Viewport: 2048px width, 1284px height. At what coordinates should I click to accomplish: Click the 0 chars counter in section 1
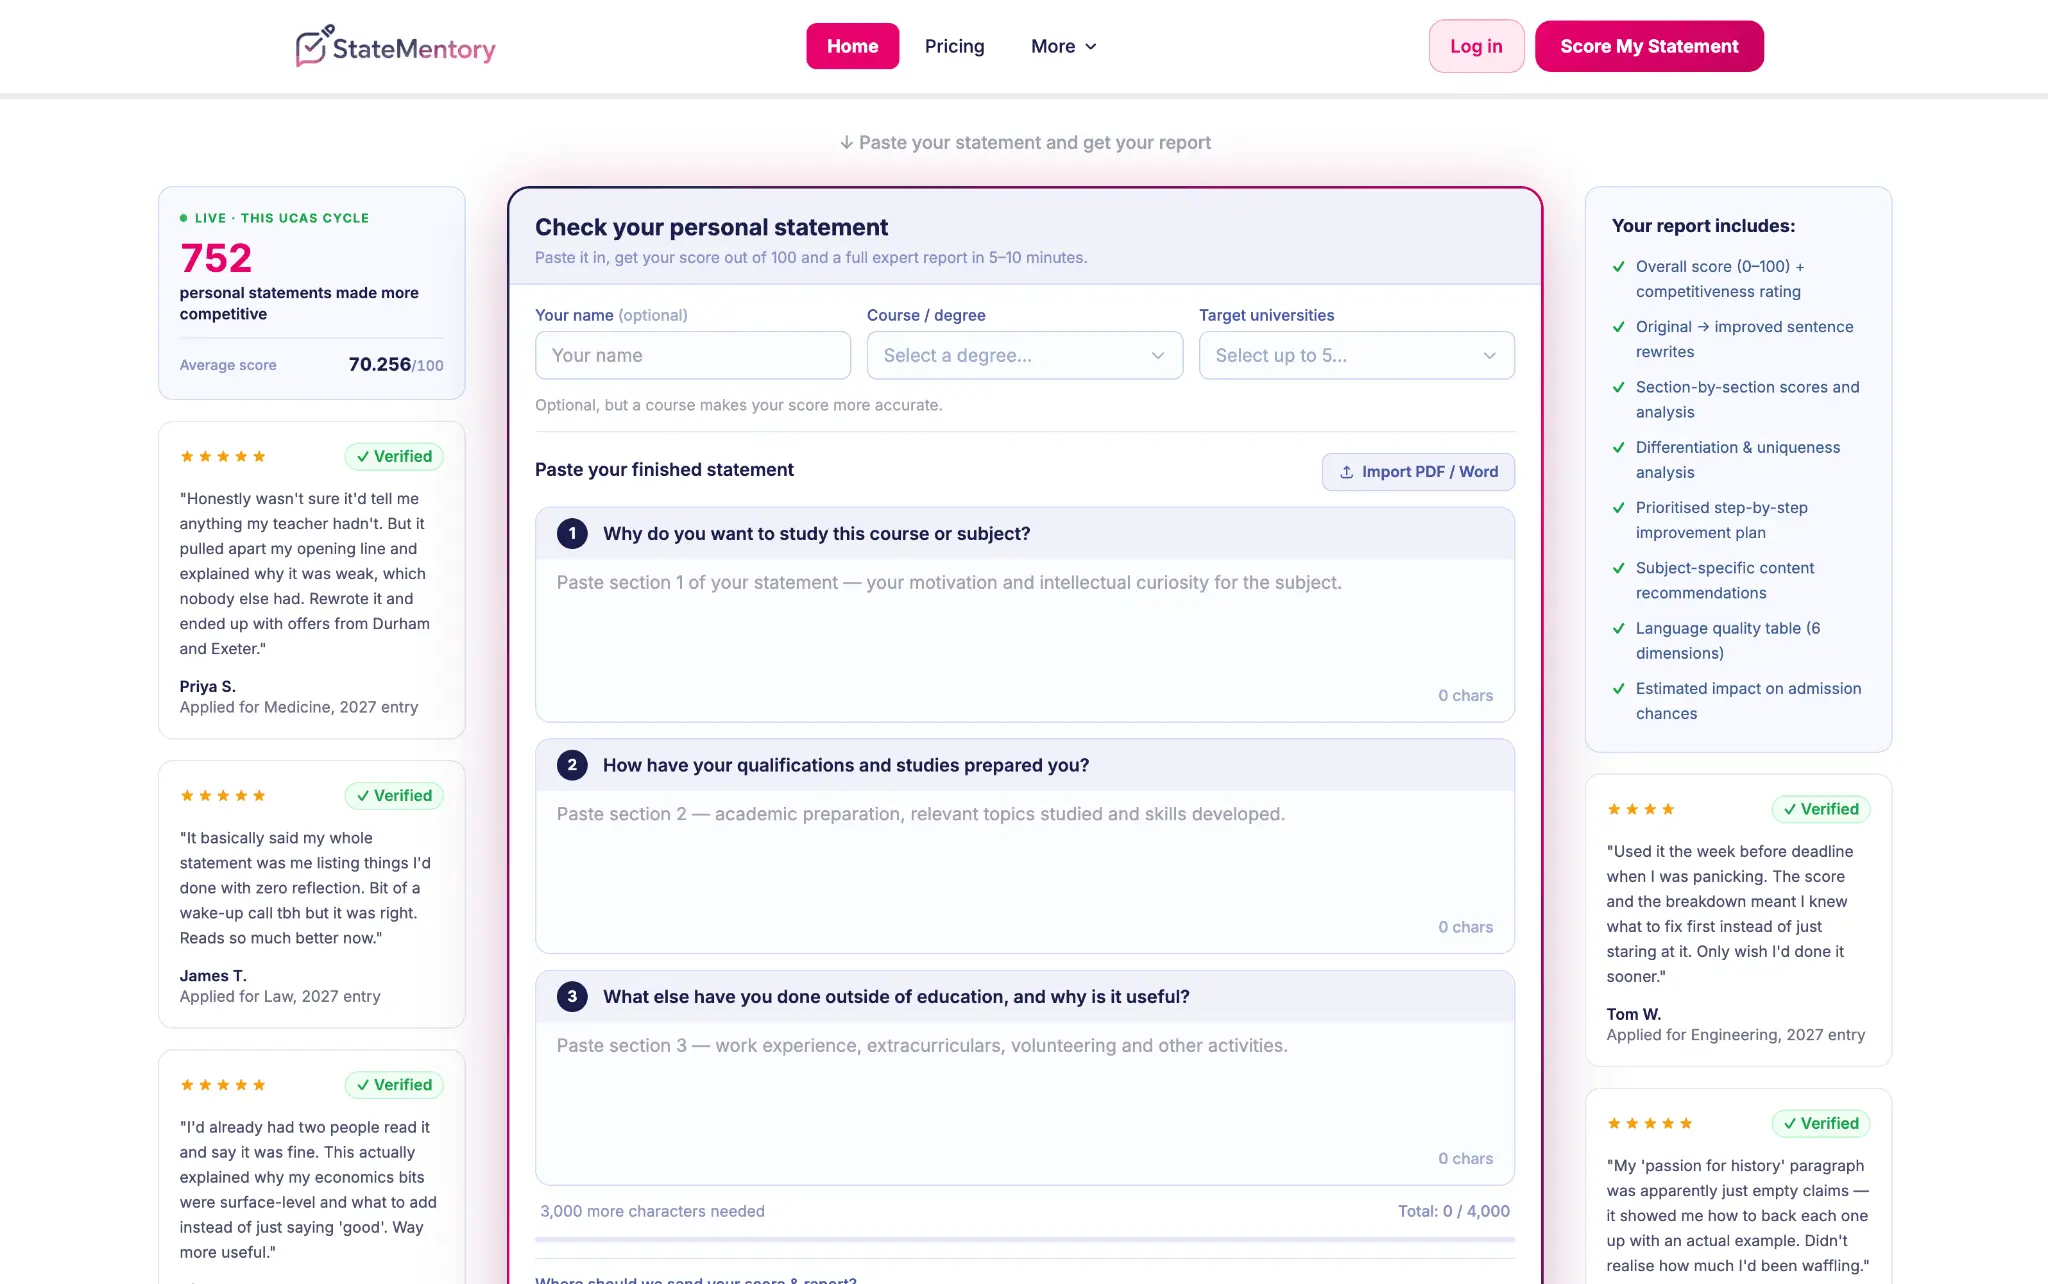[x=1465, y=696]
